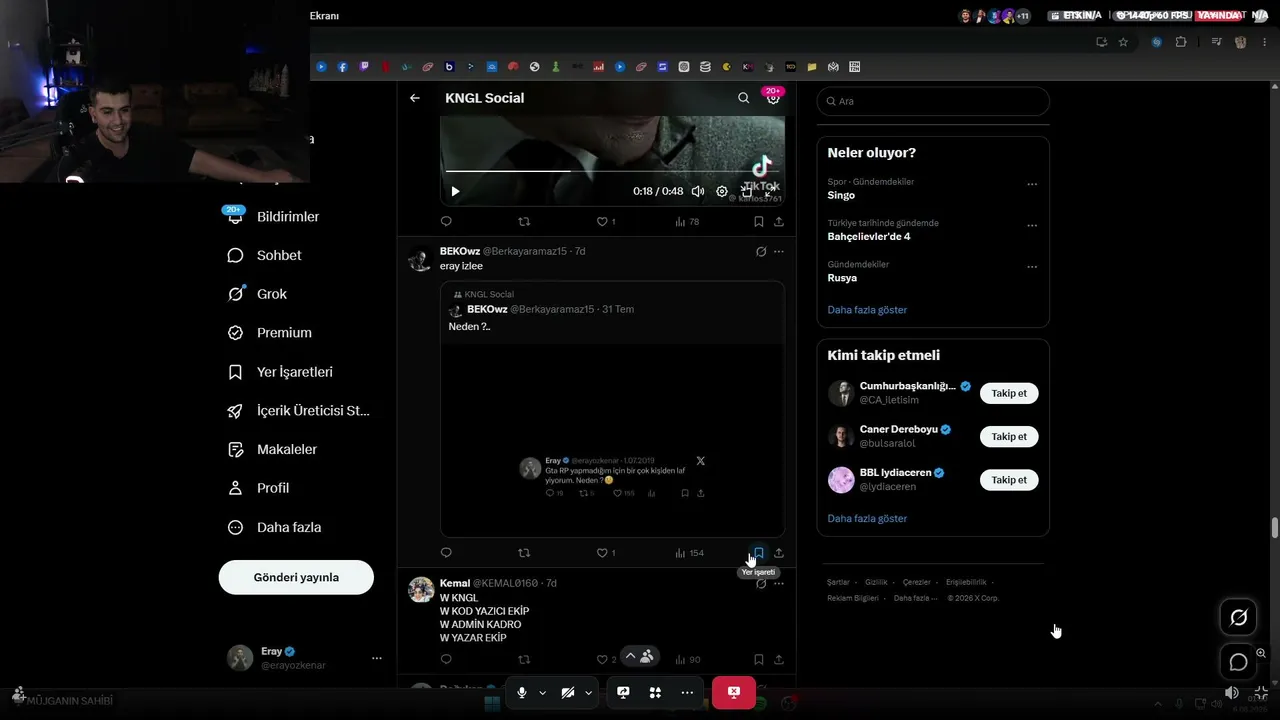Screen dimensions: 1280x720
Task: Open Yer İşaretleri in the sidebar
Action: point(281,372)
